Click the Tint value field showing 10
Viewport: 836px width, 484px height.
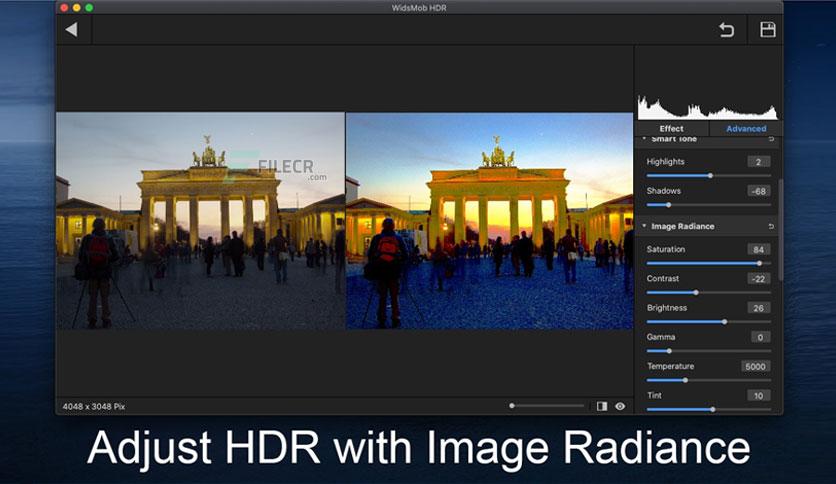[x=758, y=396]
